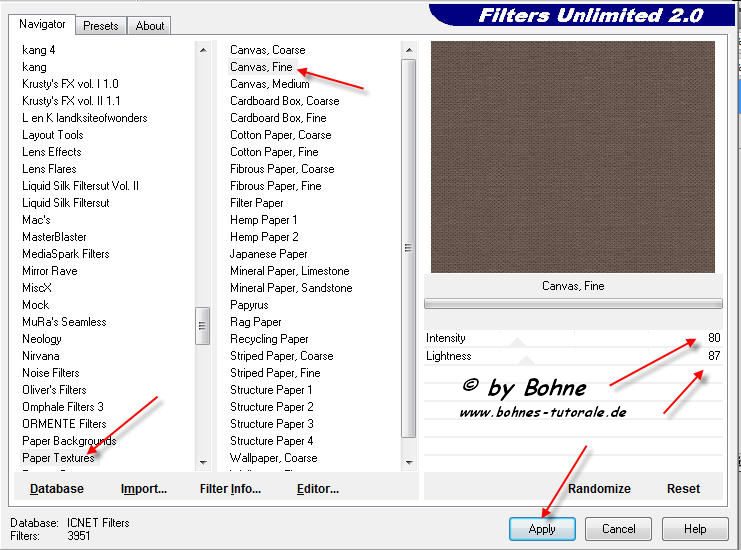
Task: Adjust the Intensity slider row
Action: (x=572, y=338)
